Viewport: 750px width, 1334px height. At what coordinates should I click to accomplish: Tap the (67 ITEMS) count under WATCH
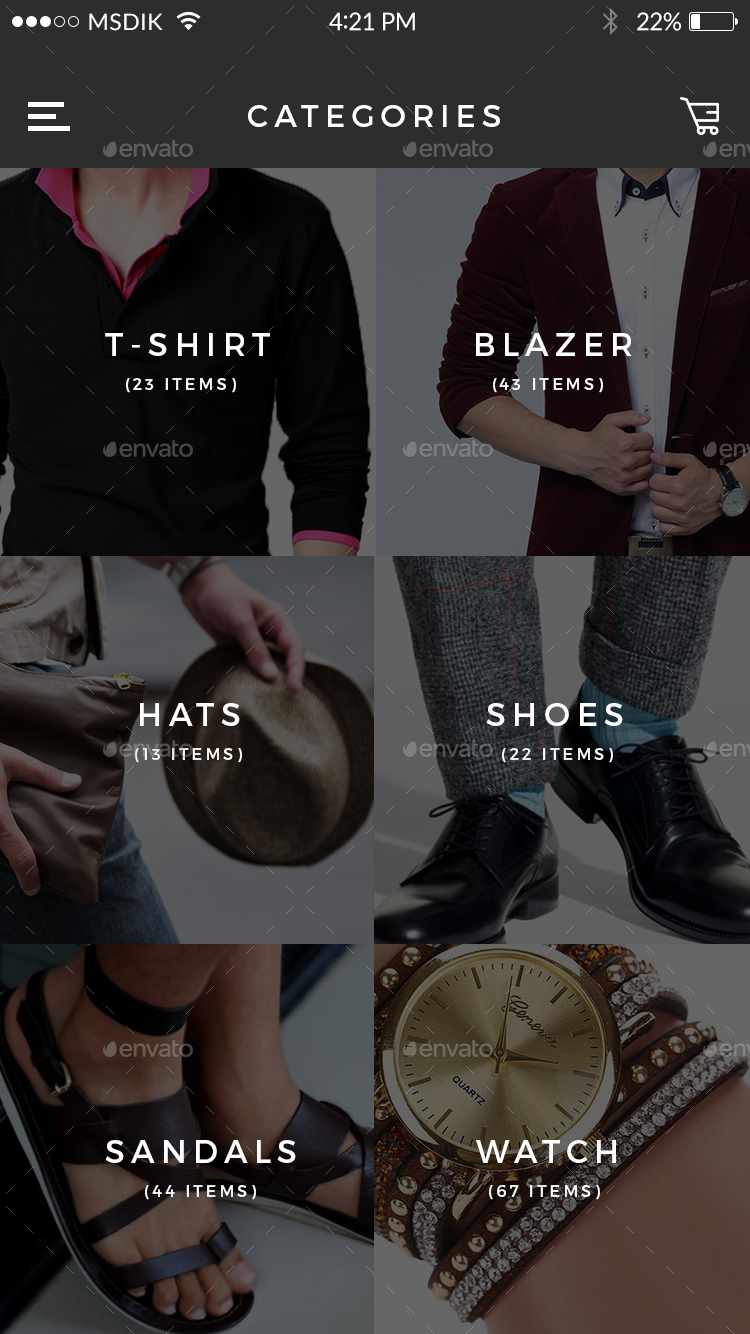[546, 1191]
